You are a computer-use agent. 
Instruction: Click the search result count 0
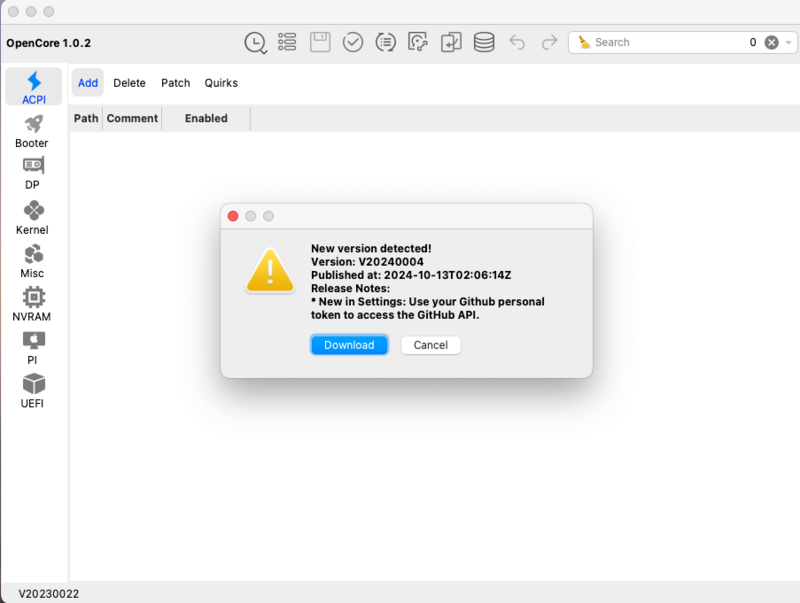[753, 42]
